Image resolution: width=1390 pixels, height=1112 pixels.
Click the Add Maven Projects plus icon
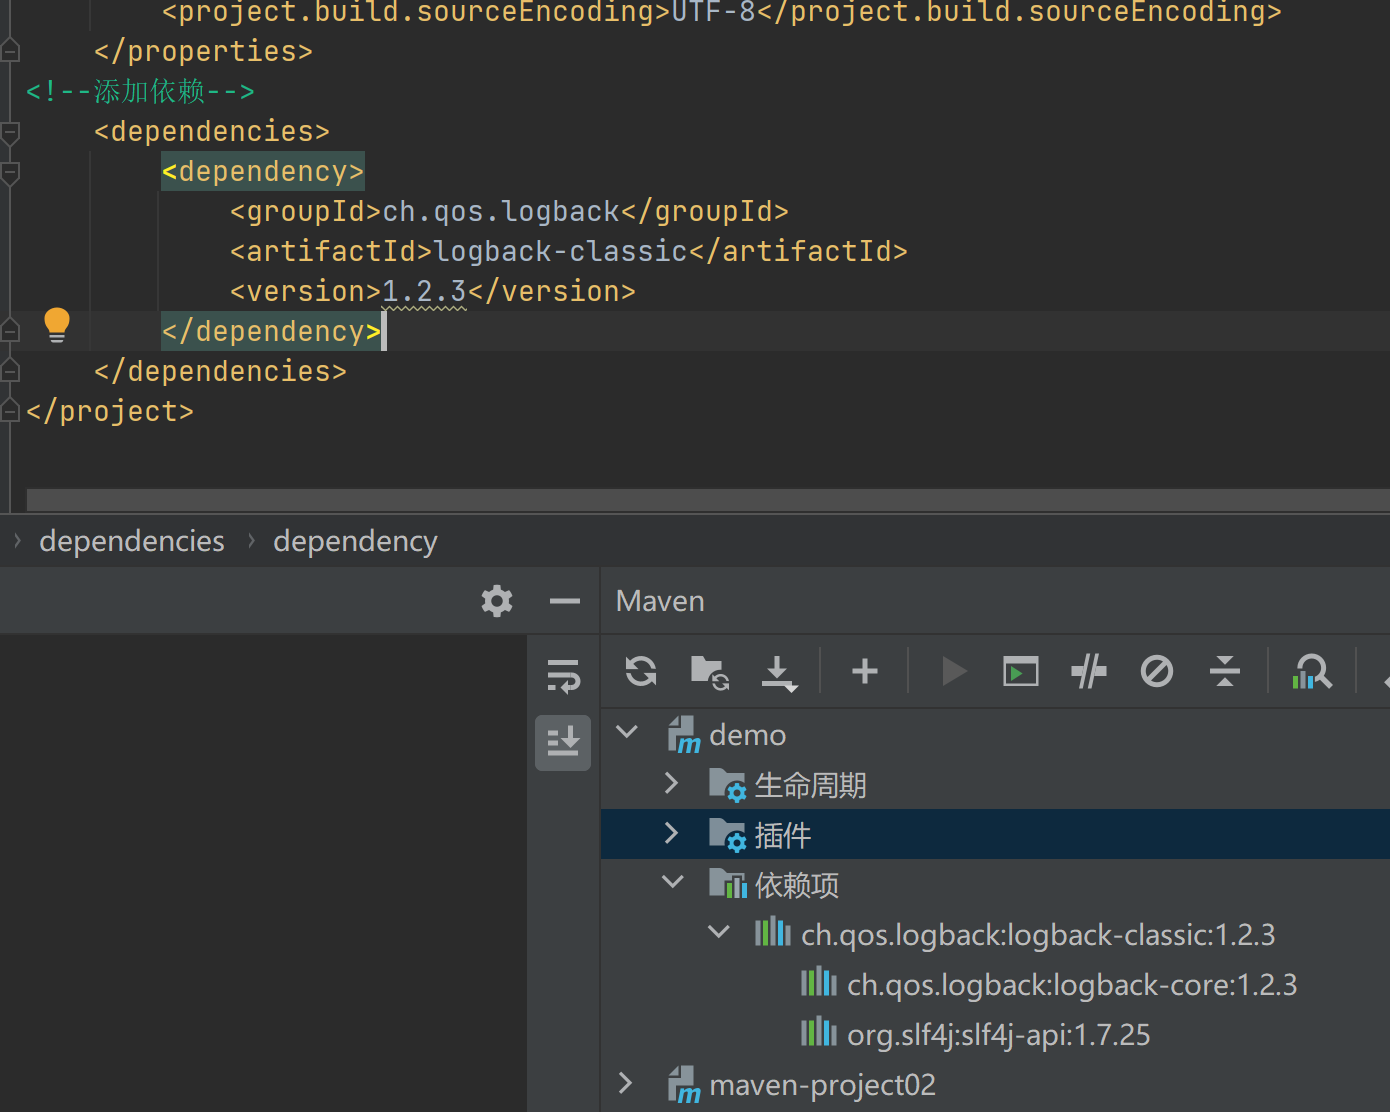(865, 671)
